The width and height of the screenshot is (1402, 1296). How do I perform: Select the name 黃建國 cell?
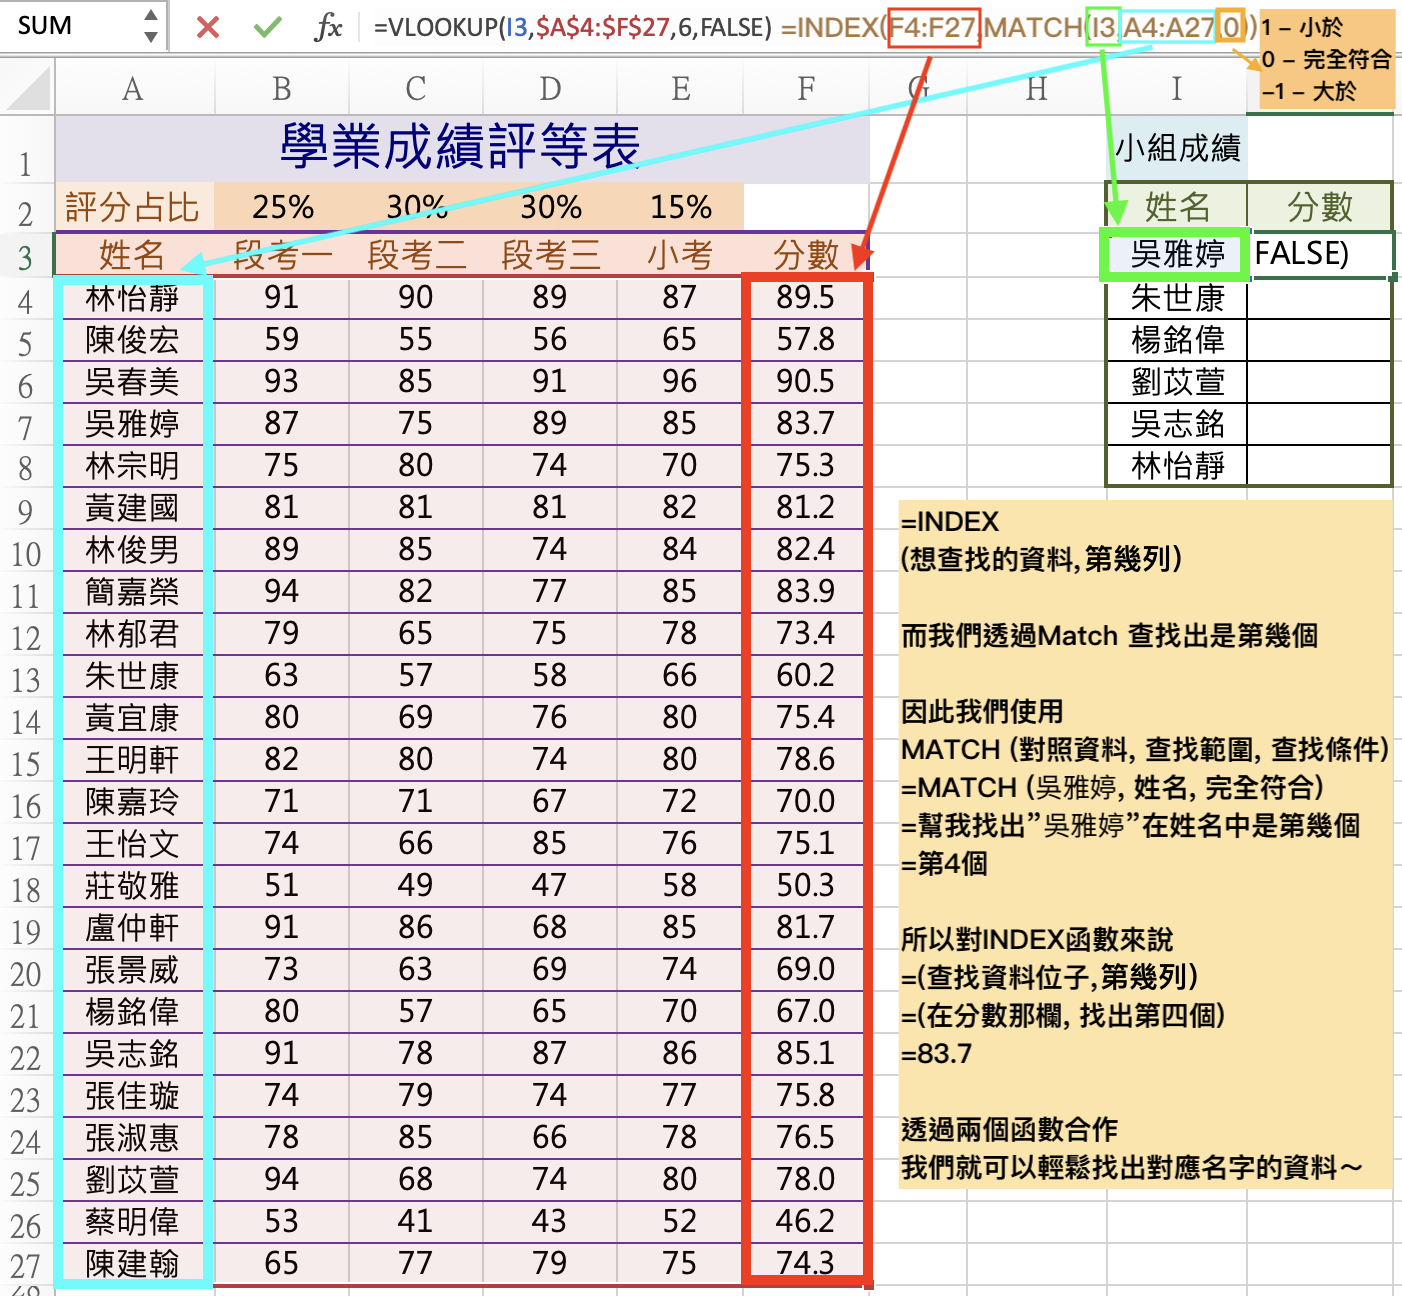[x=134, y=508]
